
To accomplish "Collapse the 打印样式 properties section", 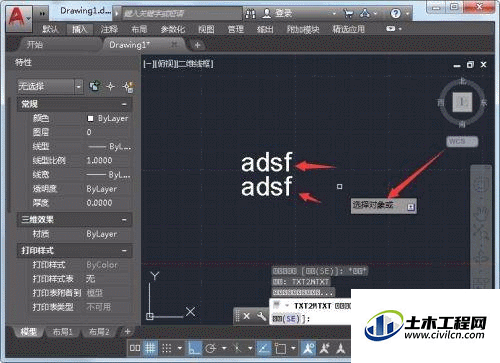I will point(124,251).
